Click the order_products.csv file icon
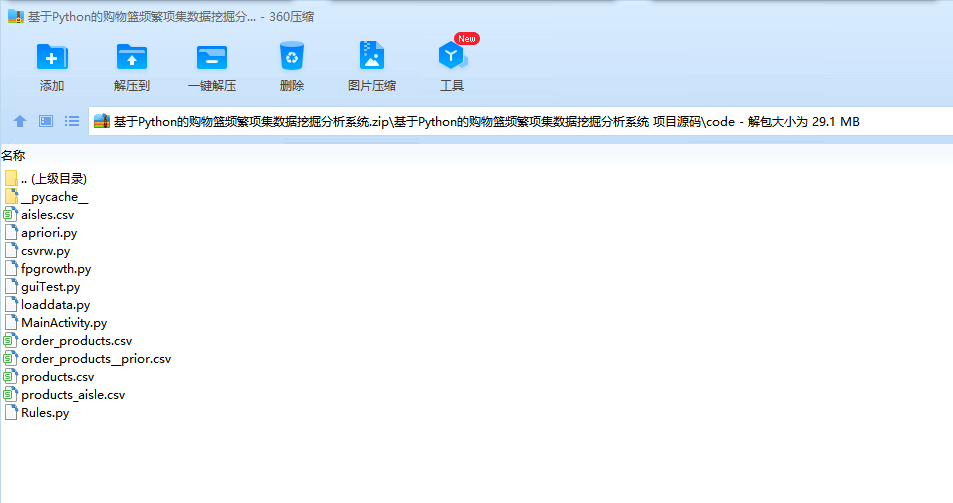953x503 pixels. [x=10, y=340]
